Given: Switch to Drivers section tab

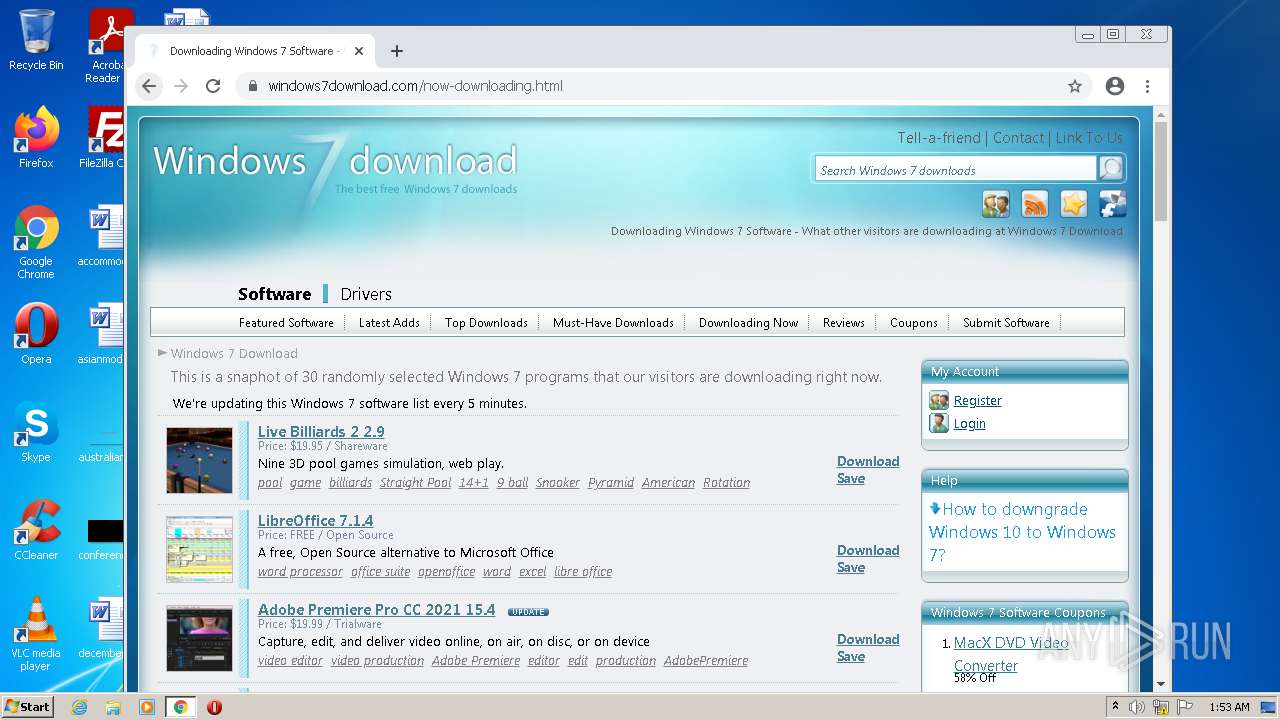Looking at the screenshot, I should point(366,294).
